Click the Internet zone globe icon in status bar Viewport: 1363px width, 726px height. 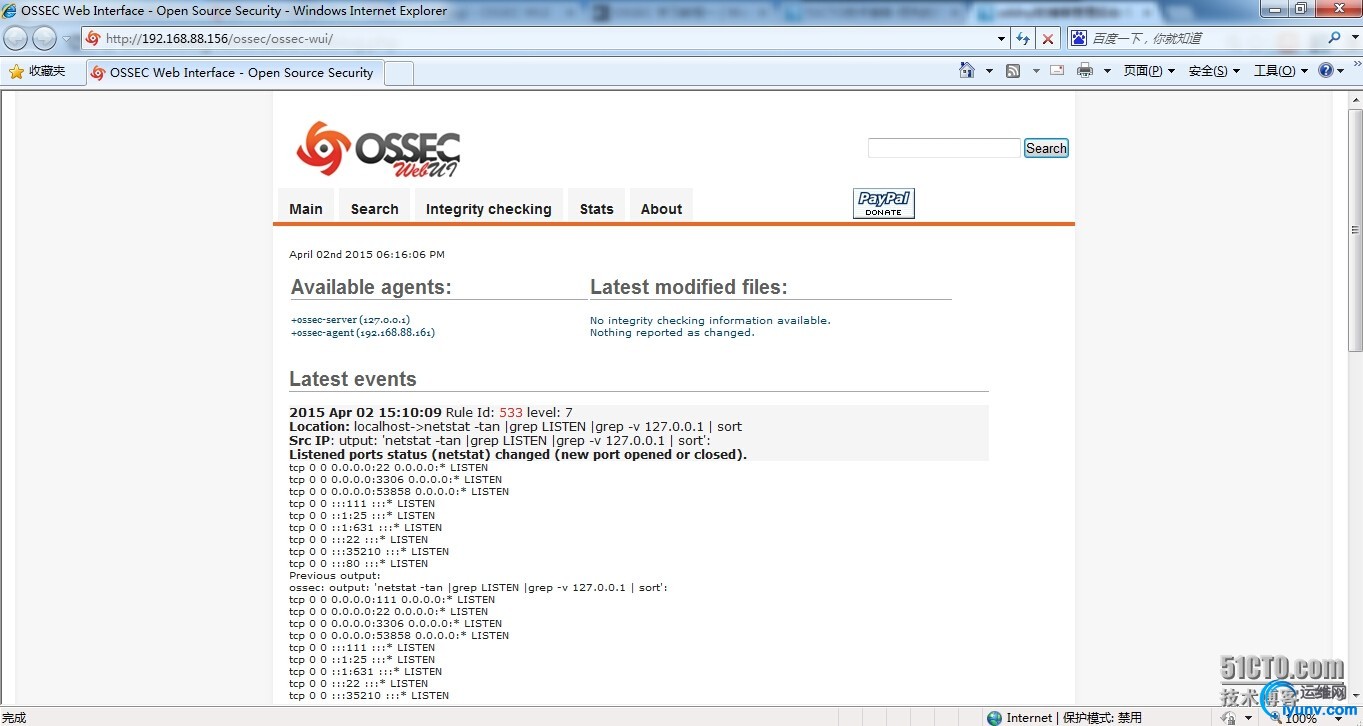click(x=994, y=717)
